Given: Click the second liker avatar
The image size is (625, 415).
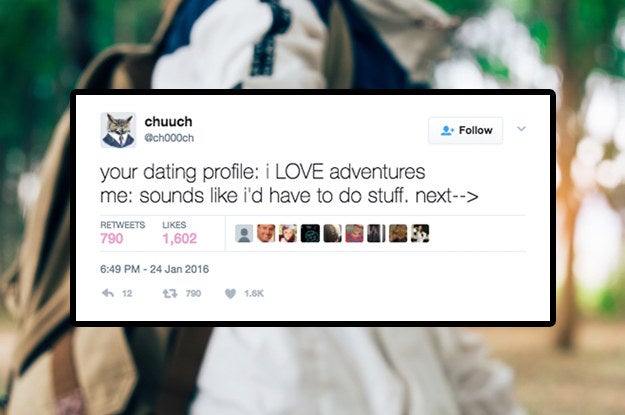Looking at the screenshot, I should point(266,233).
